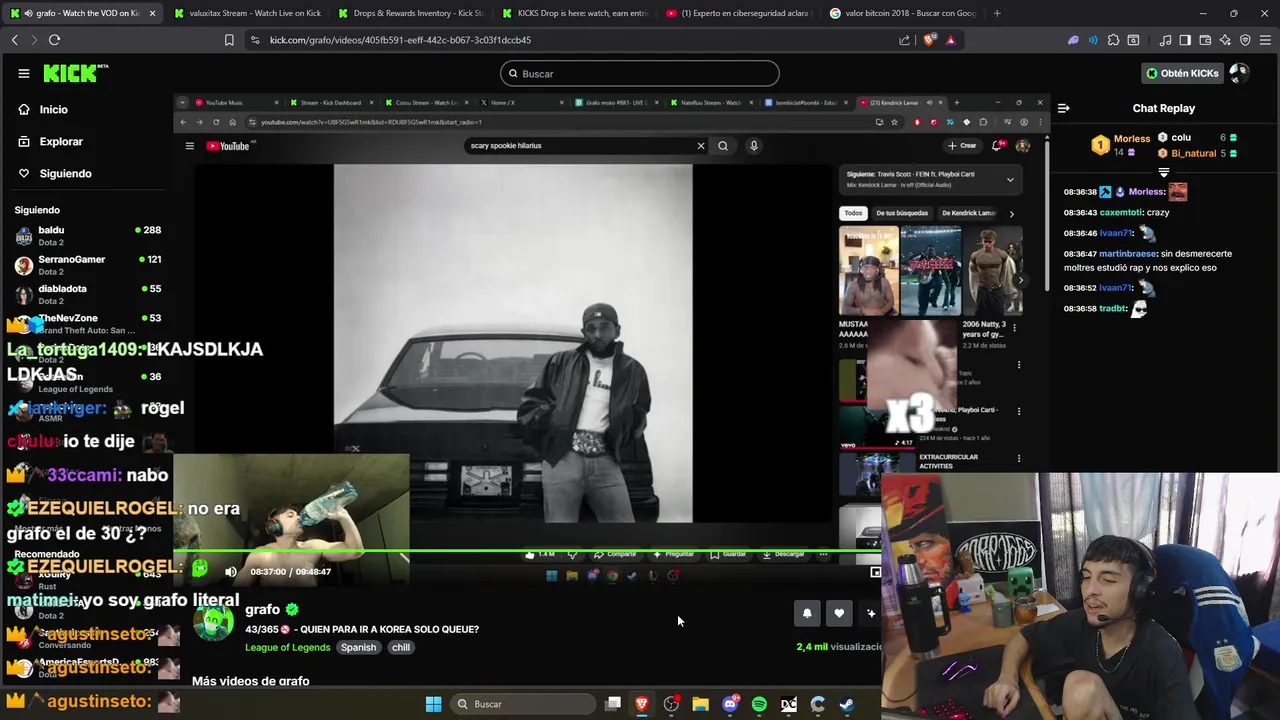Screen dimensions: 1280x720
Task: Show more YouTube filter chips arrow
Action: tap(1011, 213)
